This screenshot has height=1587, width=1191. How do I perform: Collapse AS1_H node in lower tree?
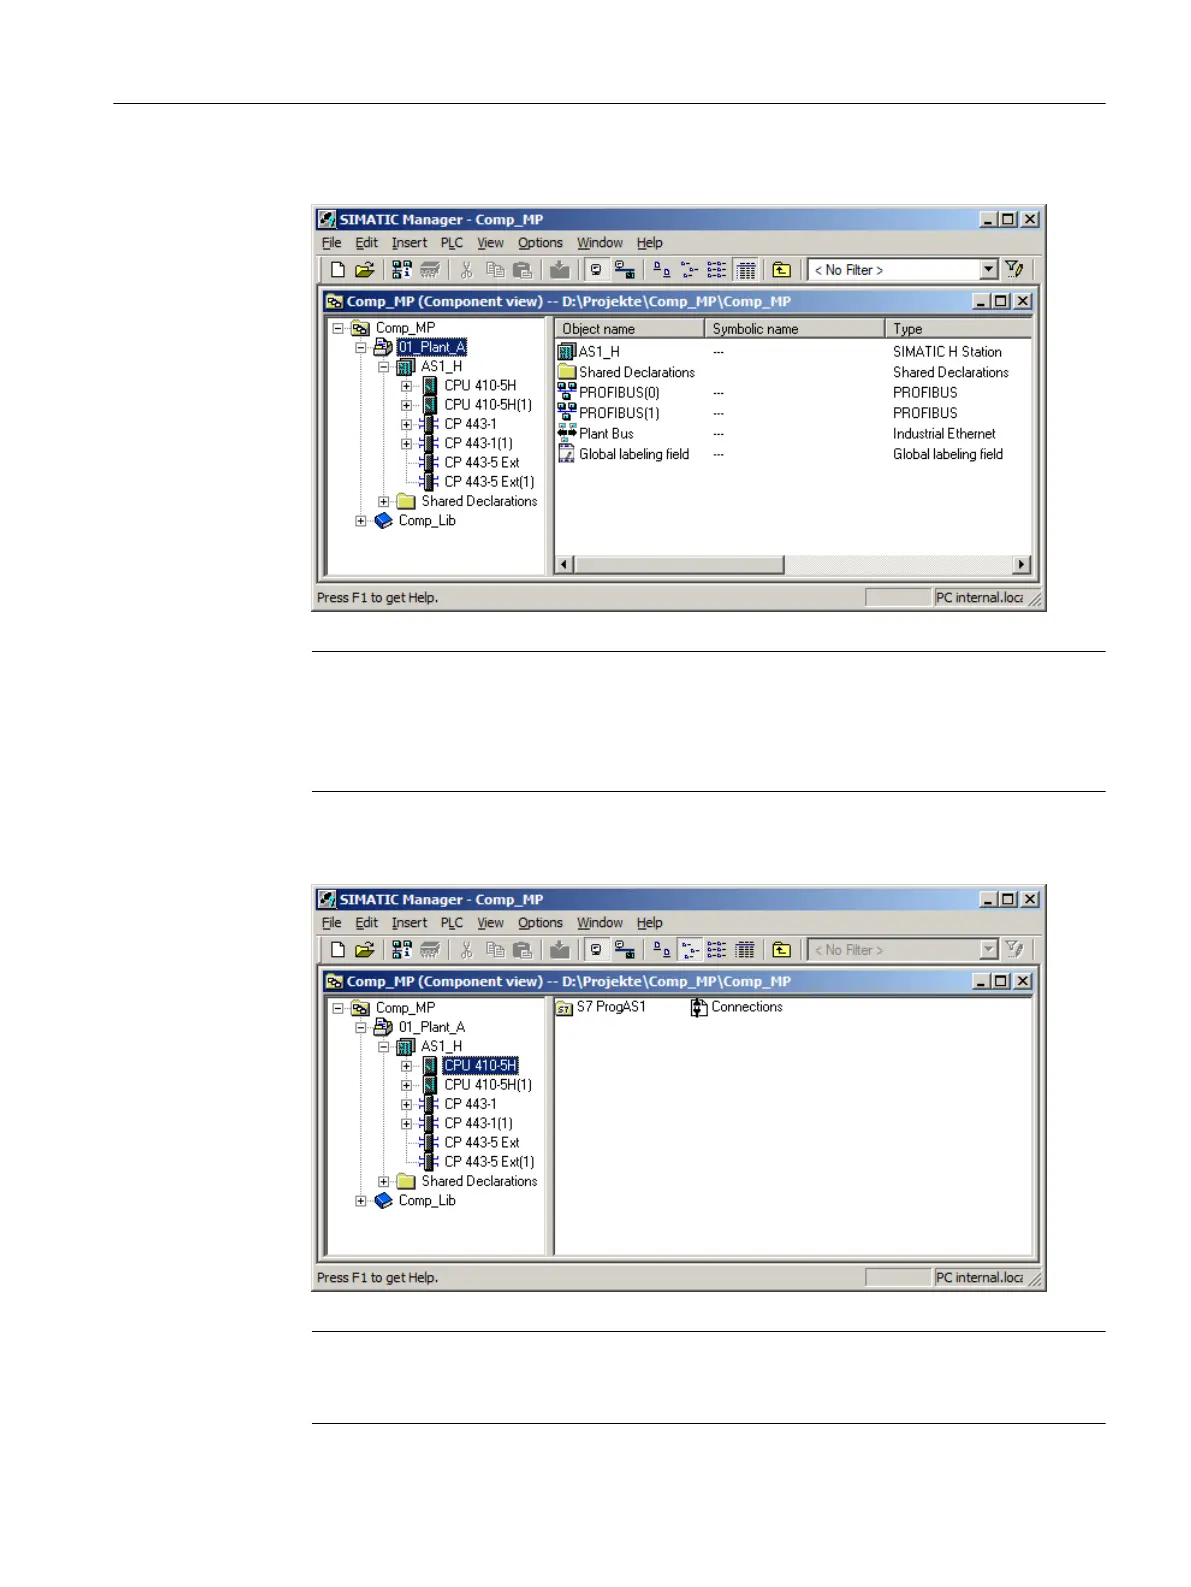tap(384, 1047)
